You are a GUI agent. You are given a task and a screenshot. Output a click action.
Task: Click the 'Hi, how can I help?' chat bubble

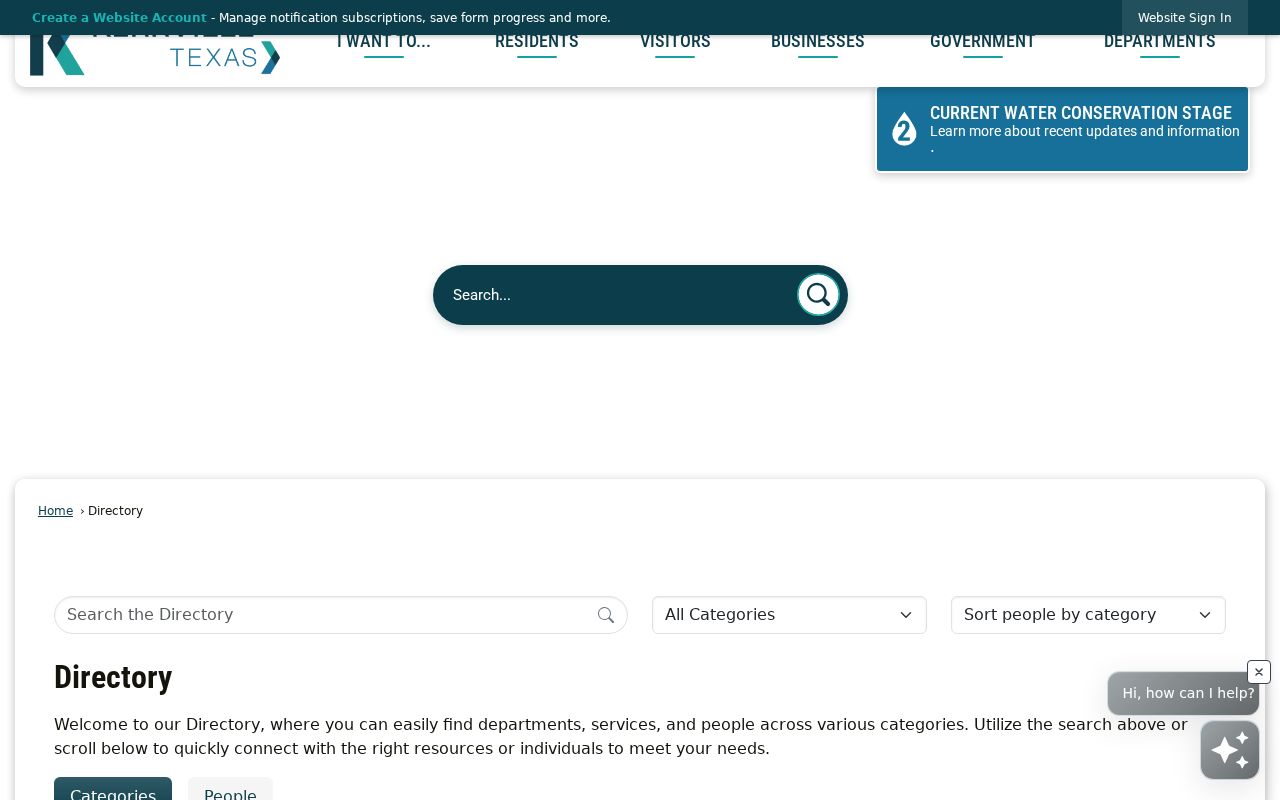1183,693
